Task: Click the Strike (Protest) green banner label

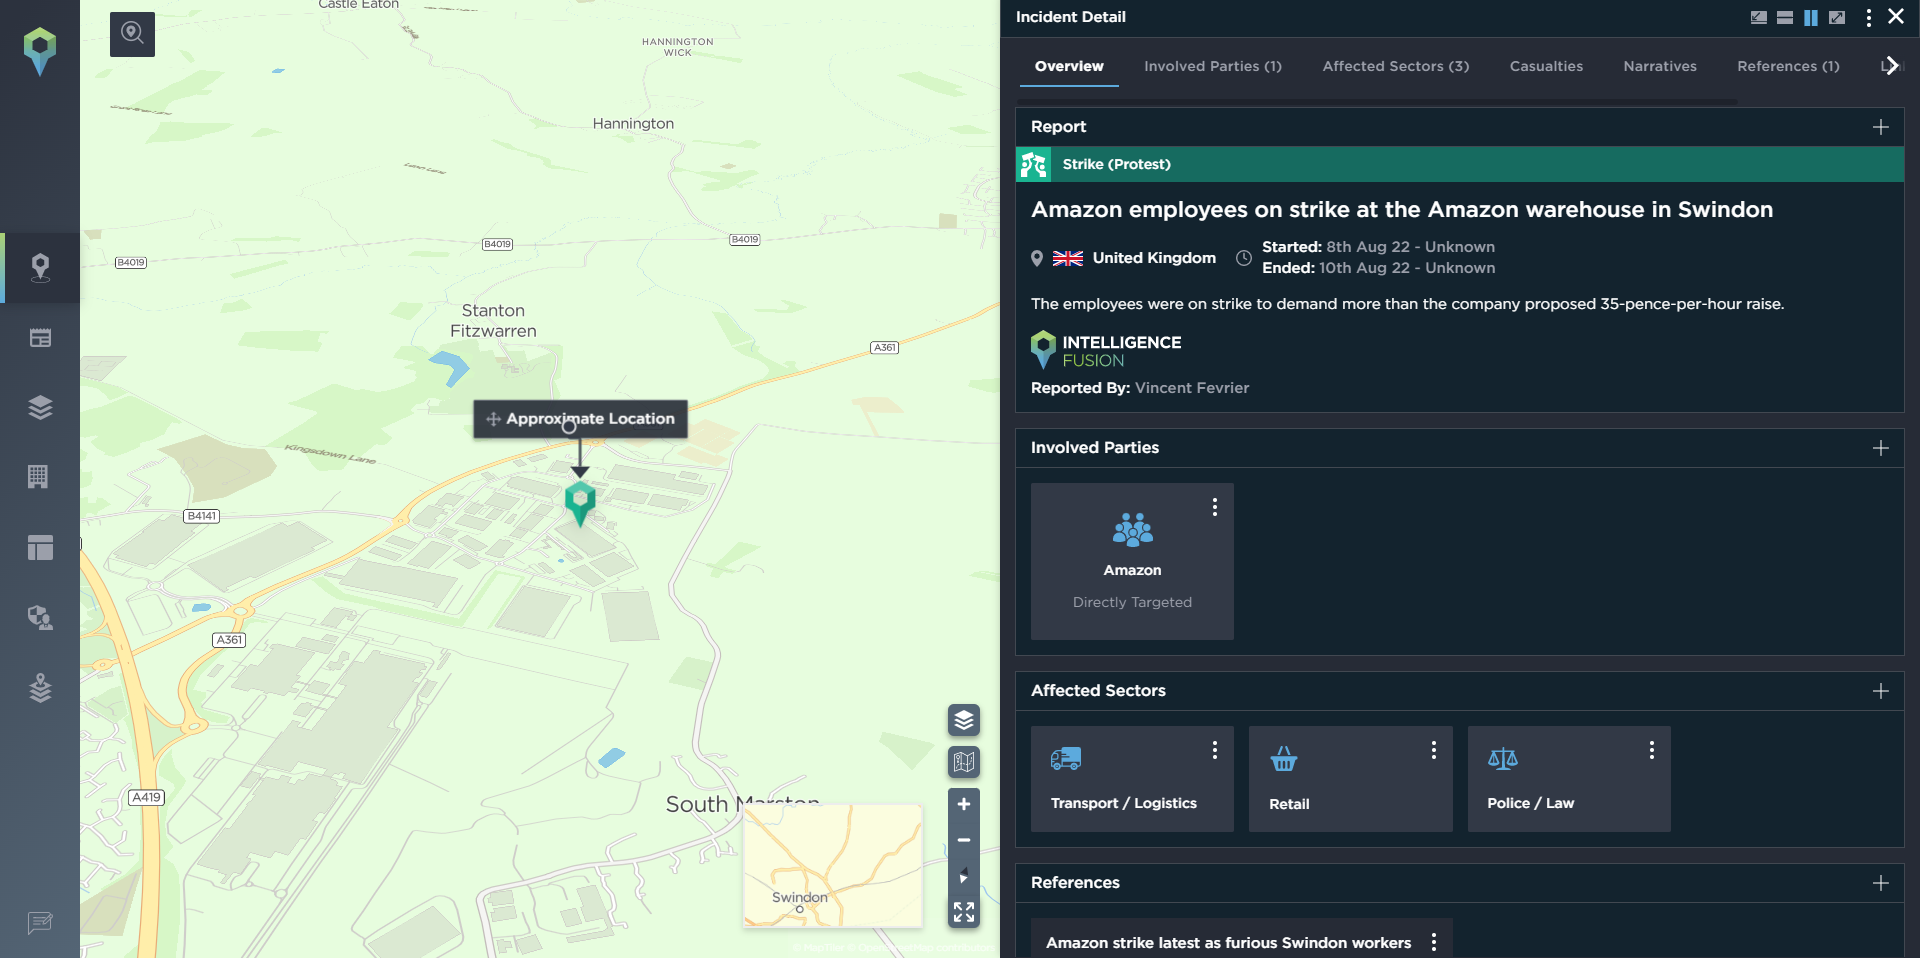Action: (x=1117, y=164)
